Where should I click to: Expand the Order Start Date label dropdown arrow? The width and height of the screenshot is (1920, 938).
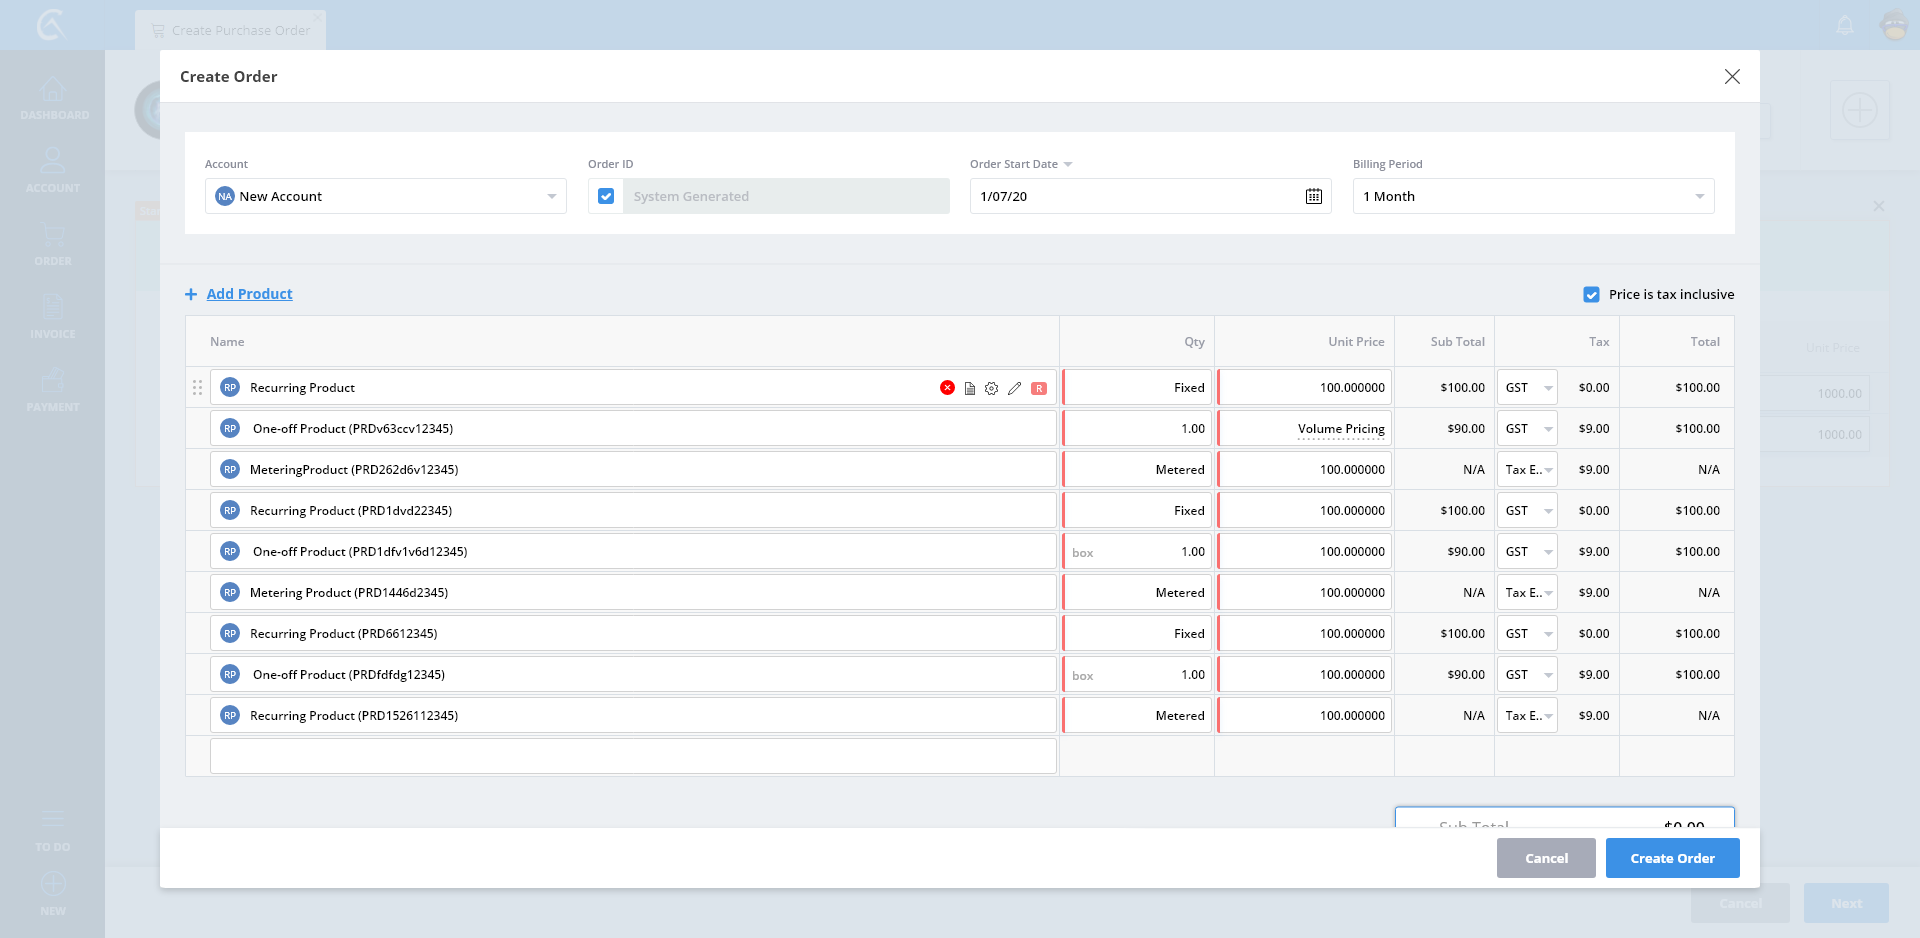1068,164
